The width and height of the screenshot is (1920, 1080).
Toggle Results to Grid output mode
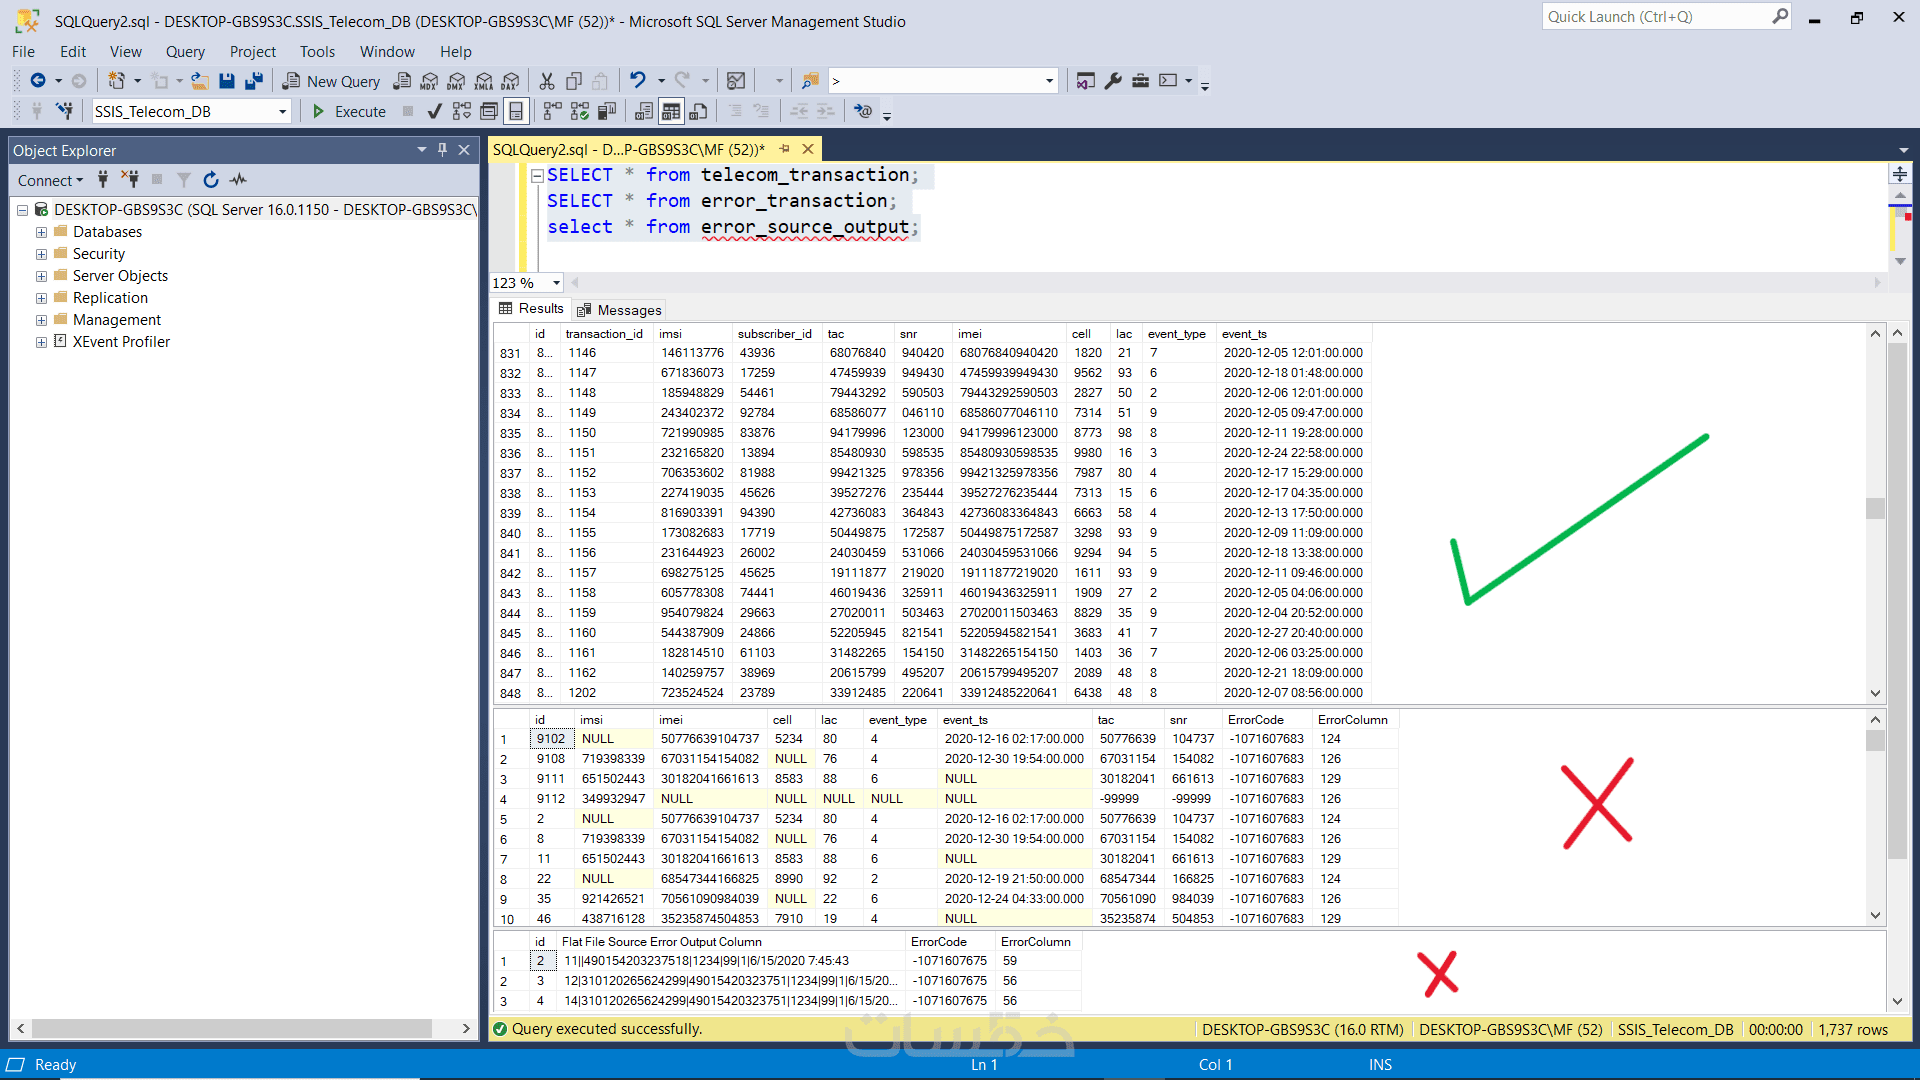click(671, 111)
